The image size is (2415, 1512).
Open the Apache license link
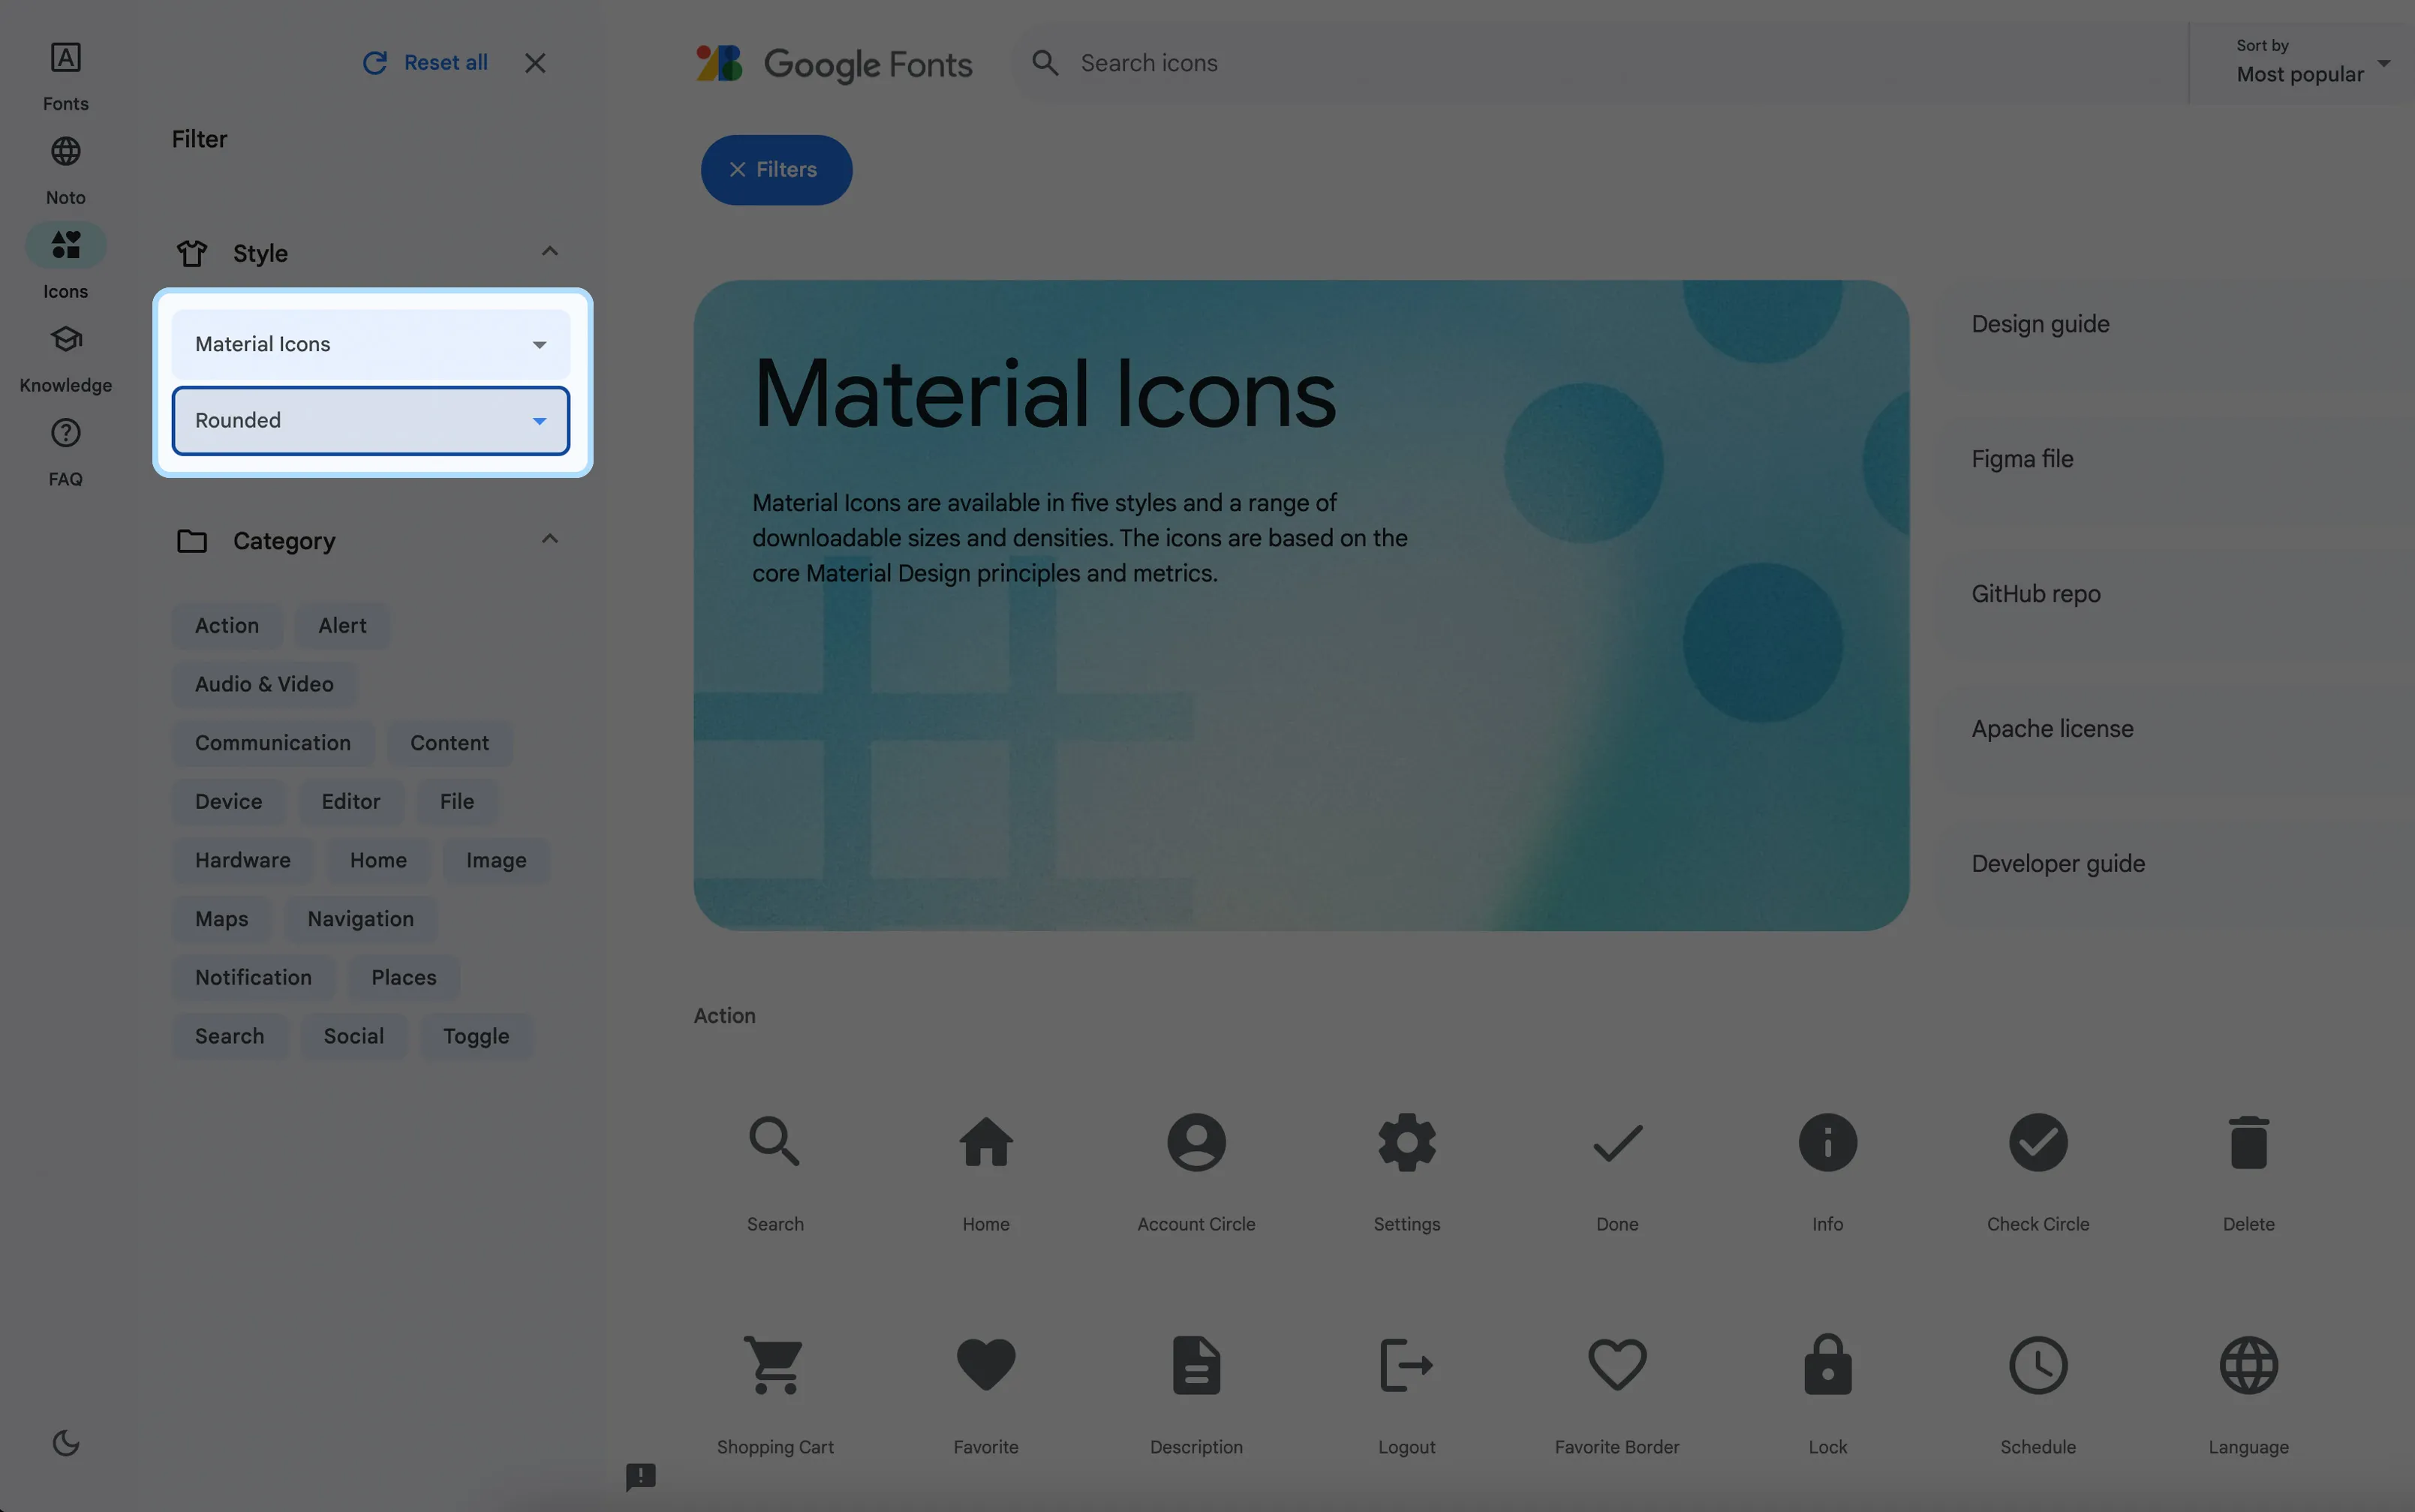pyautogui.click(x=2052, y=729)
